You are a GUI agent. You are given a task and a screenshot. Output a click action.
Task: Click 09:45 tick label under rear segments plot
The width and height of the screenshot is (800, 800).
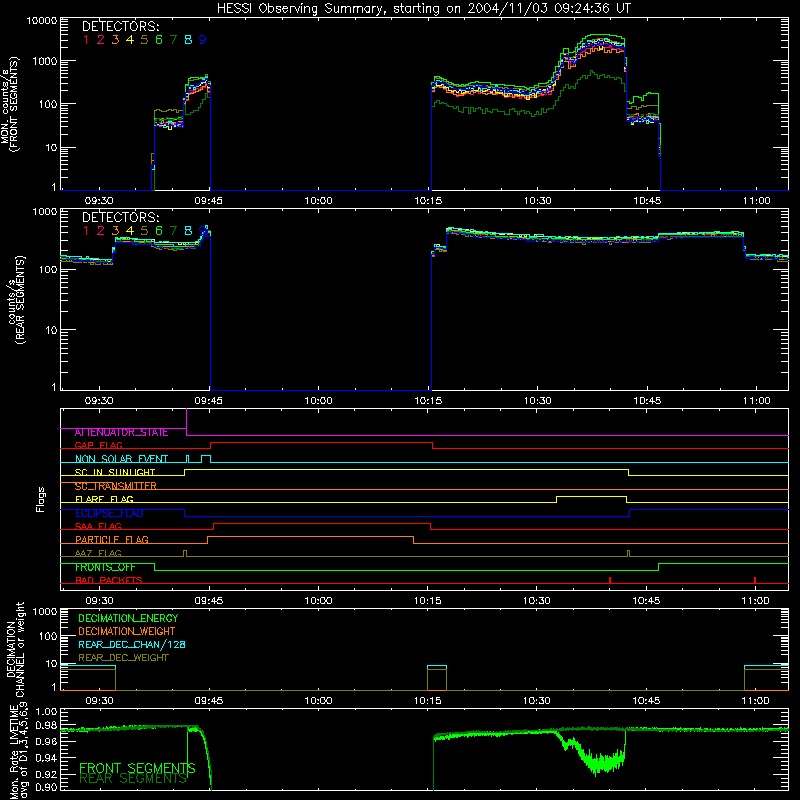[x=208, y=401]
